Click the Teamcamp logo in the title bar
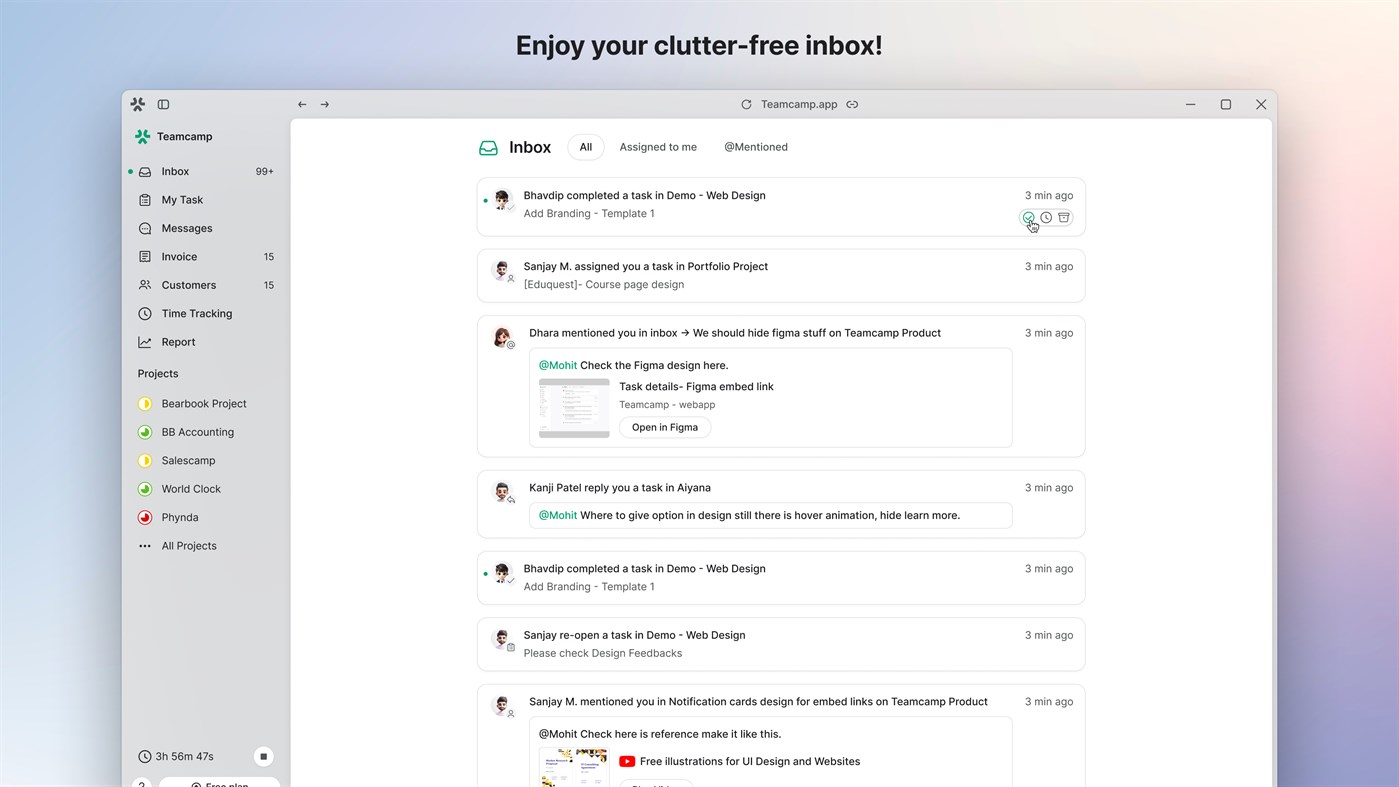 138,104
